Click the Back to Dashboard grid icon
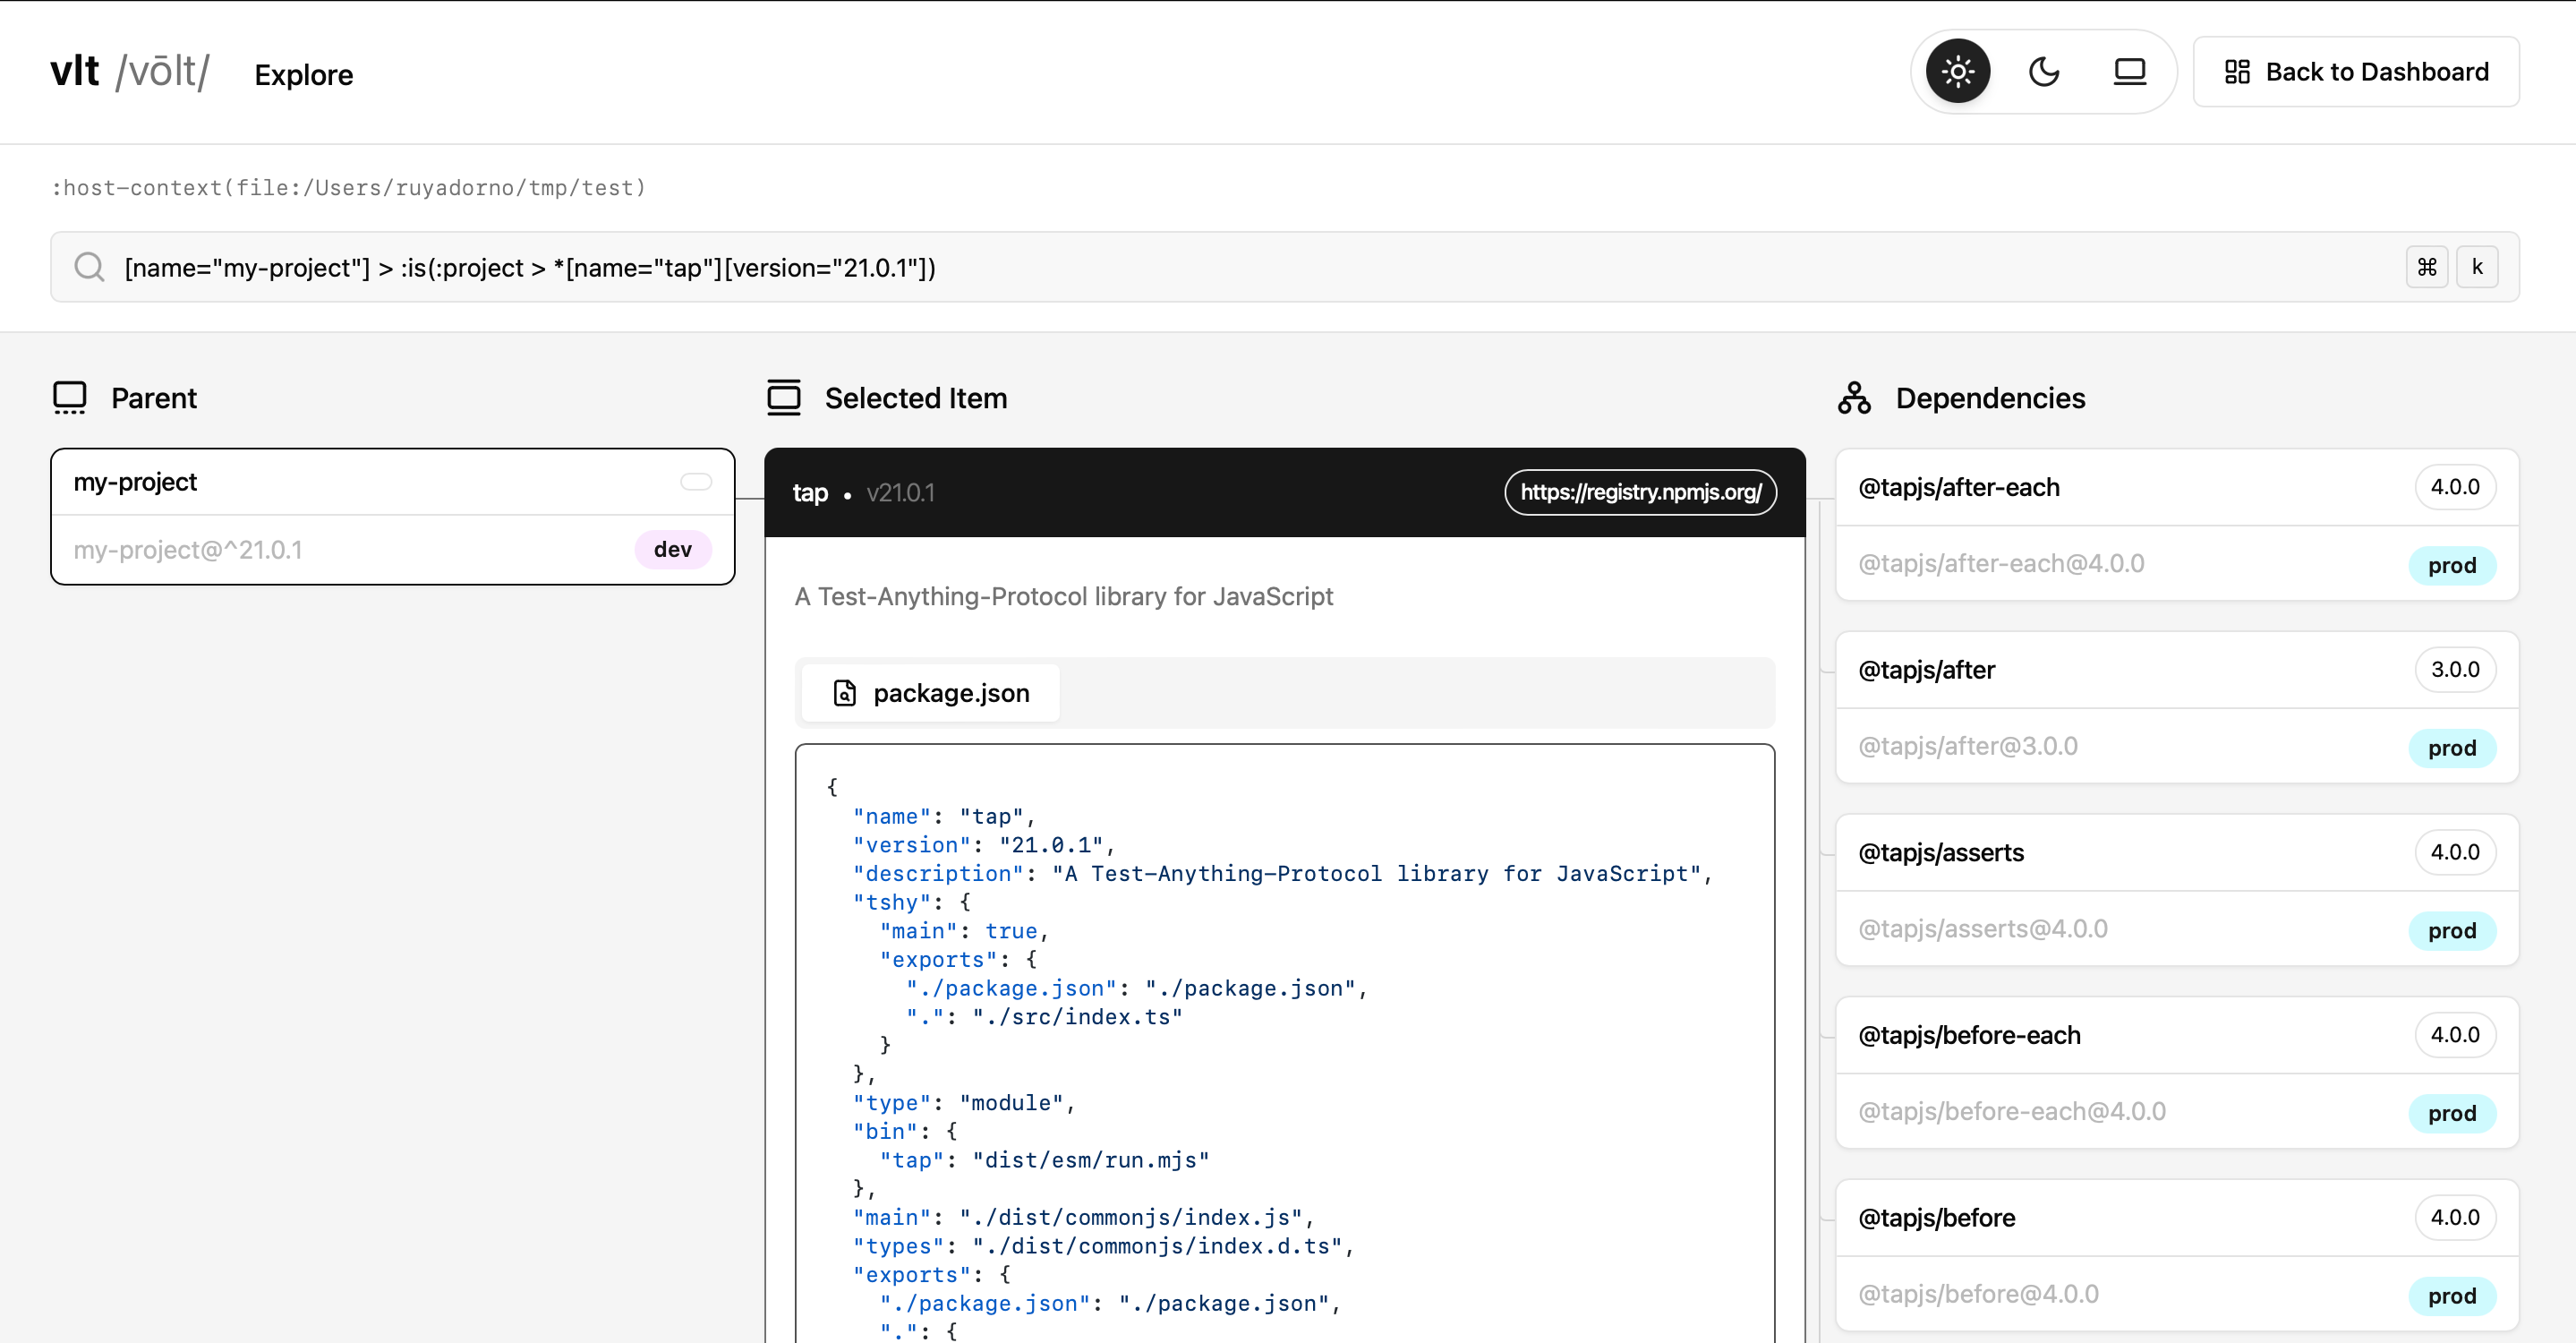This screenshot has height=1343, width=2576. [x=2237, y=72]
